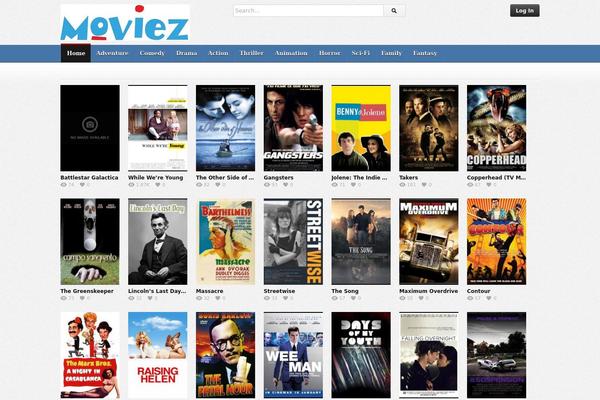The height and width of the screenshot is (400, 600).
Task: Open the Family category
Action: point(391,53)
